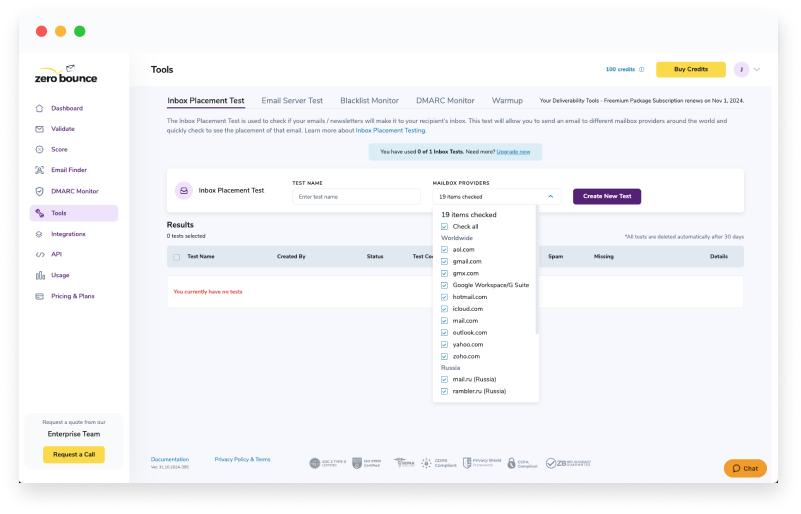
Task: Click the Test Name column header
Action: (201, 257)
